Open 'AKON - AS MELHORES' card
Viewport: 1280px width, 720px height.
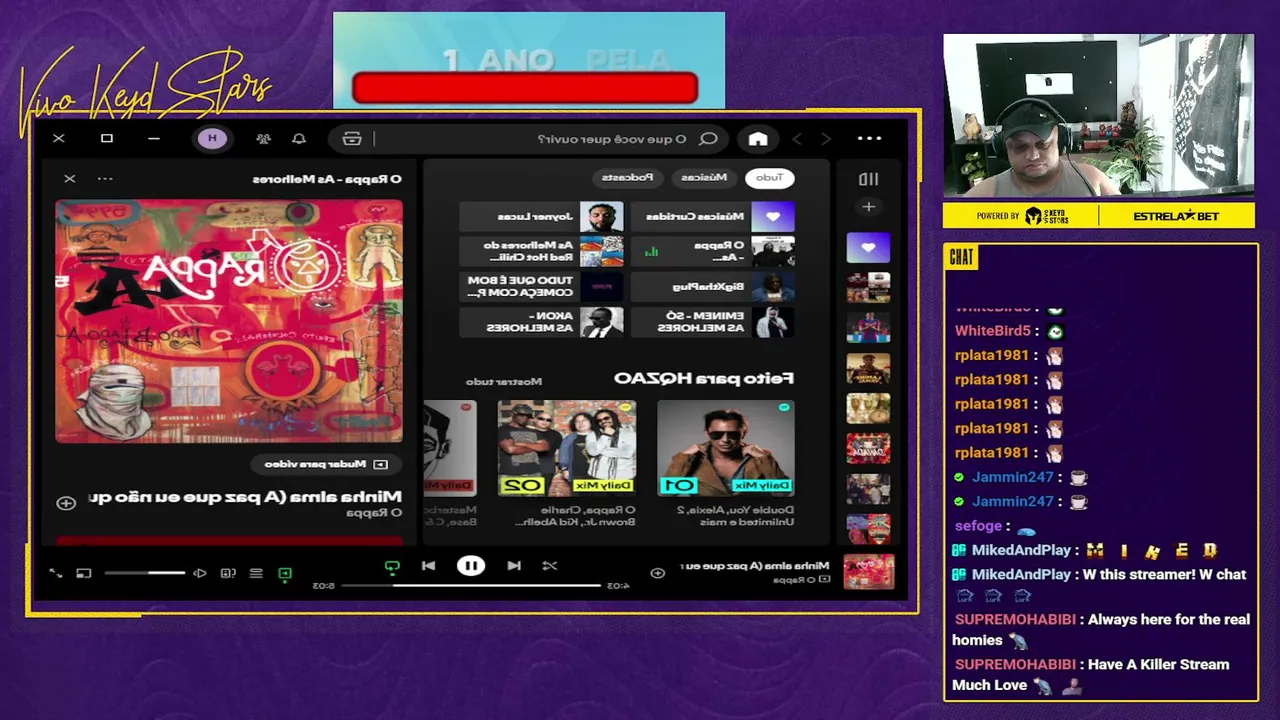(x=542, y=321)
